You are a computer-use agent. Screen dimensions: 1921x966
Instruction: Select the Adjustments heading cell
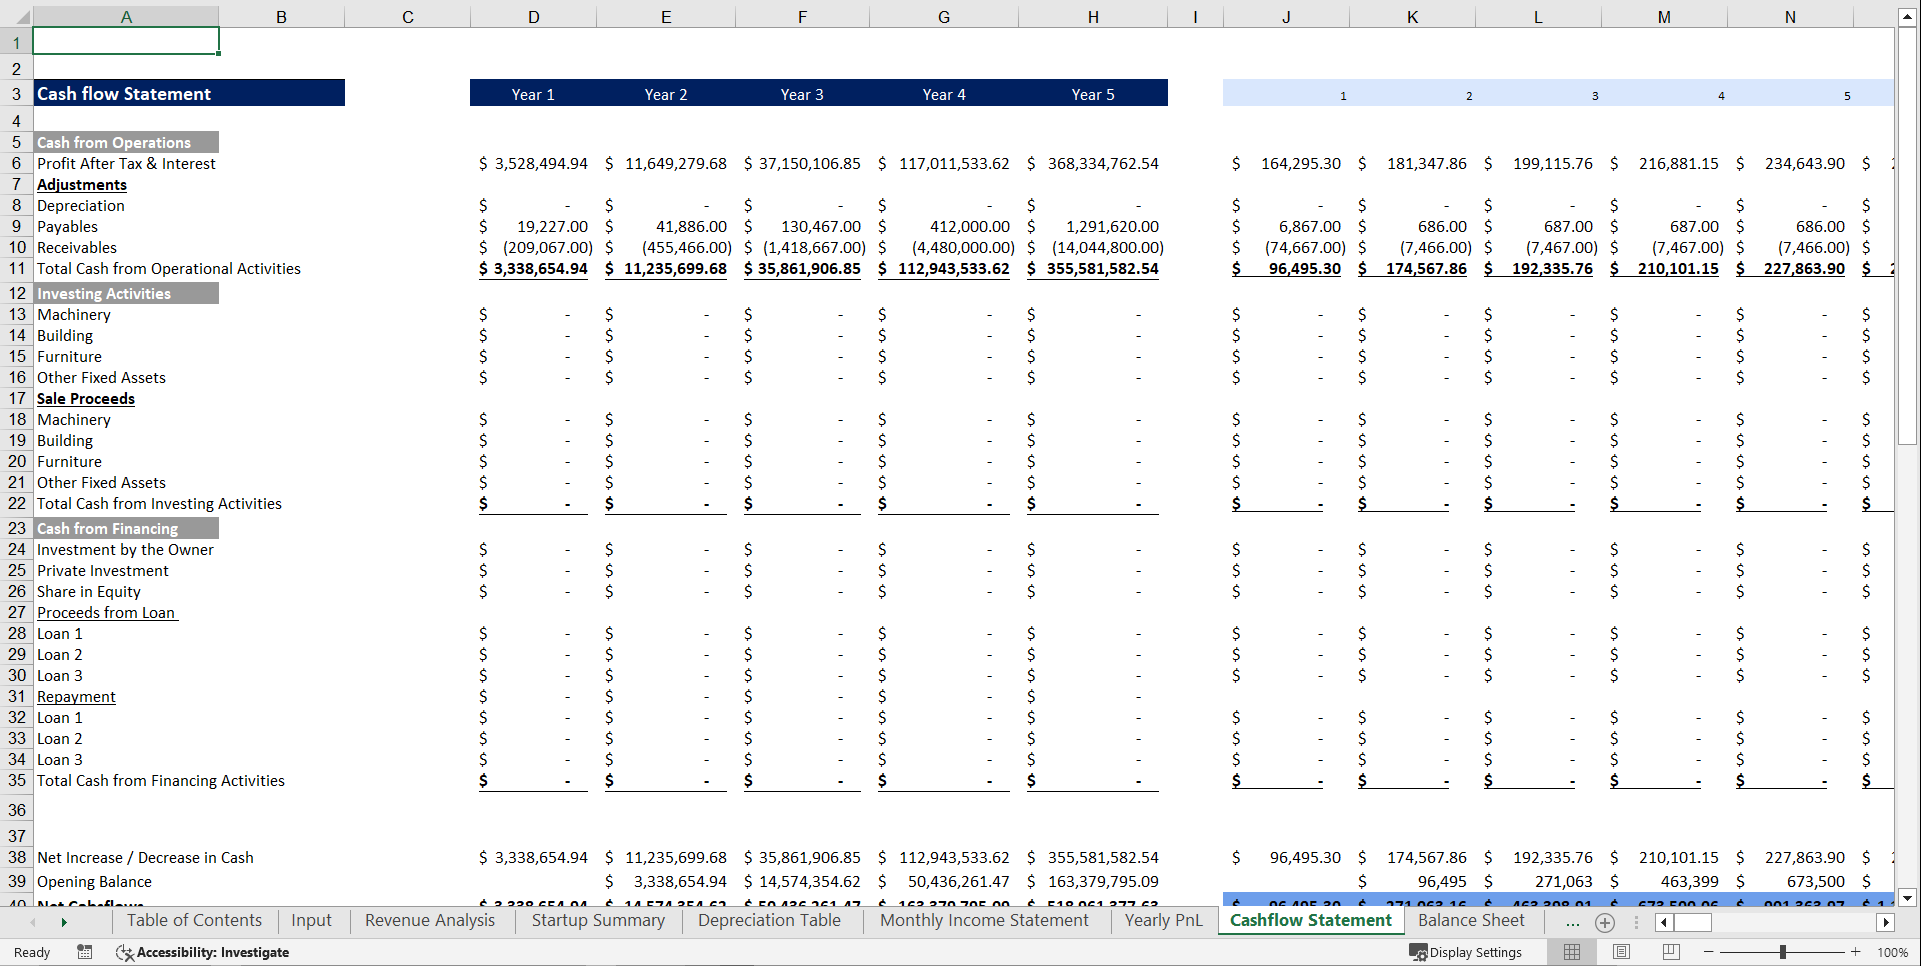(x=82, y=184)
